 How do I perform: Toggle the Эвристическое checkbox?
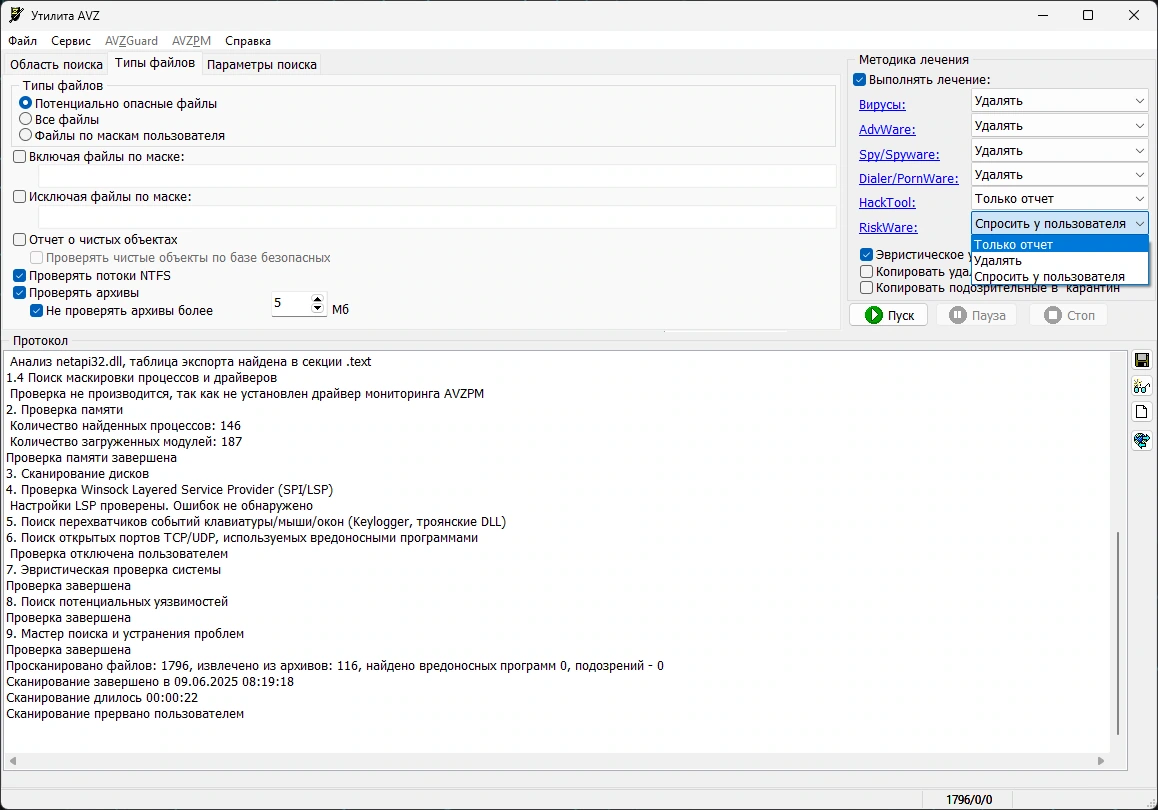pos(867,255)
